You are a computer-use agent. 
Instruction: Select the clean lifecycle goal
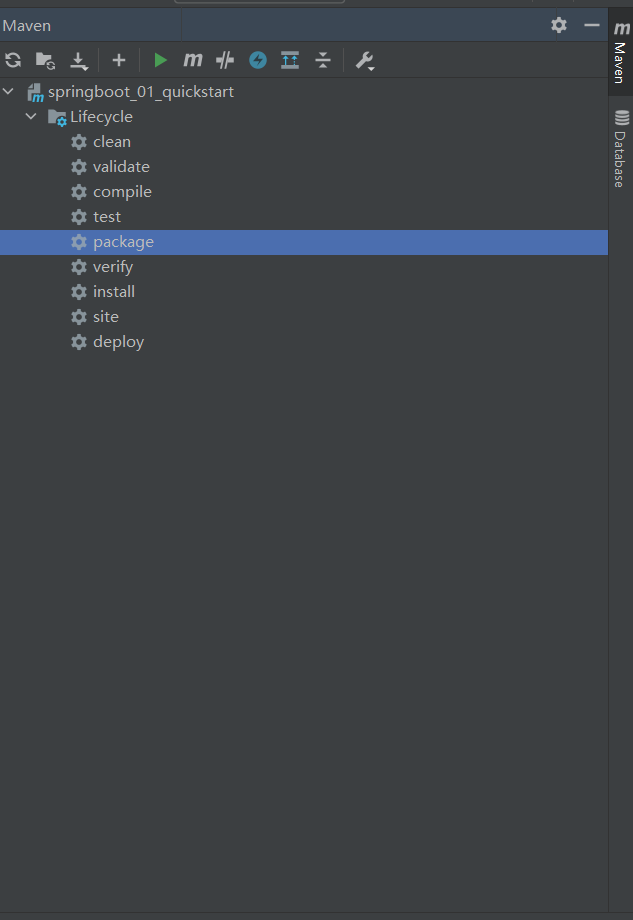(111, 142)
